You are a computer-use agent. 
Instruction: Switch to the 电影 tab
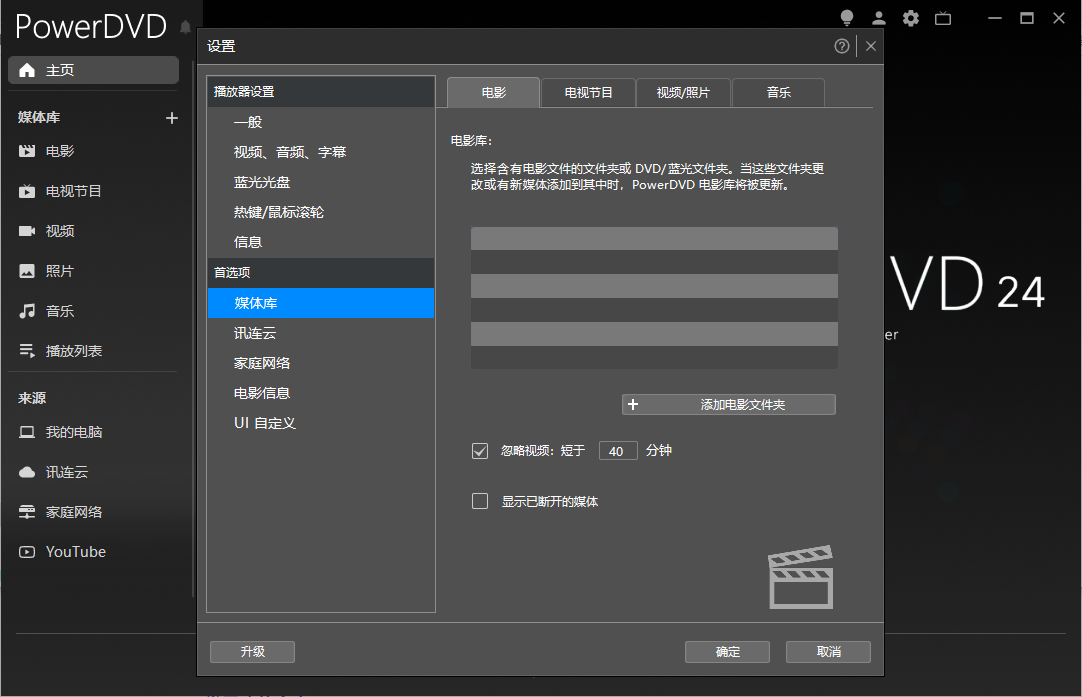[x=493, y=92]
